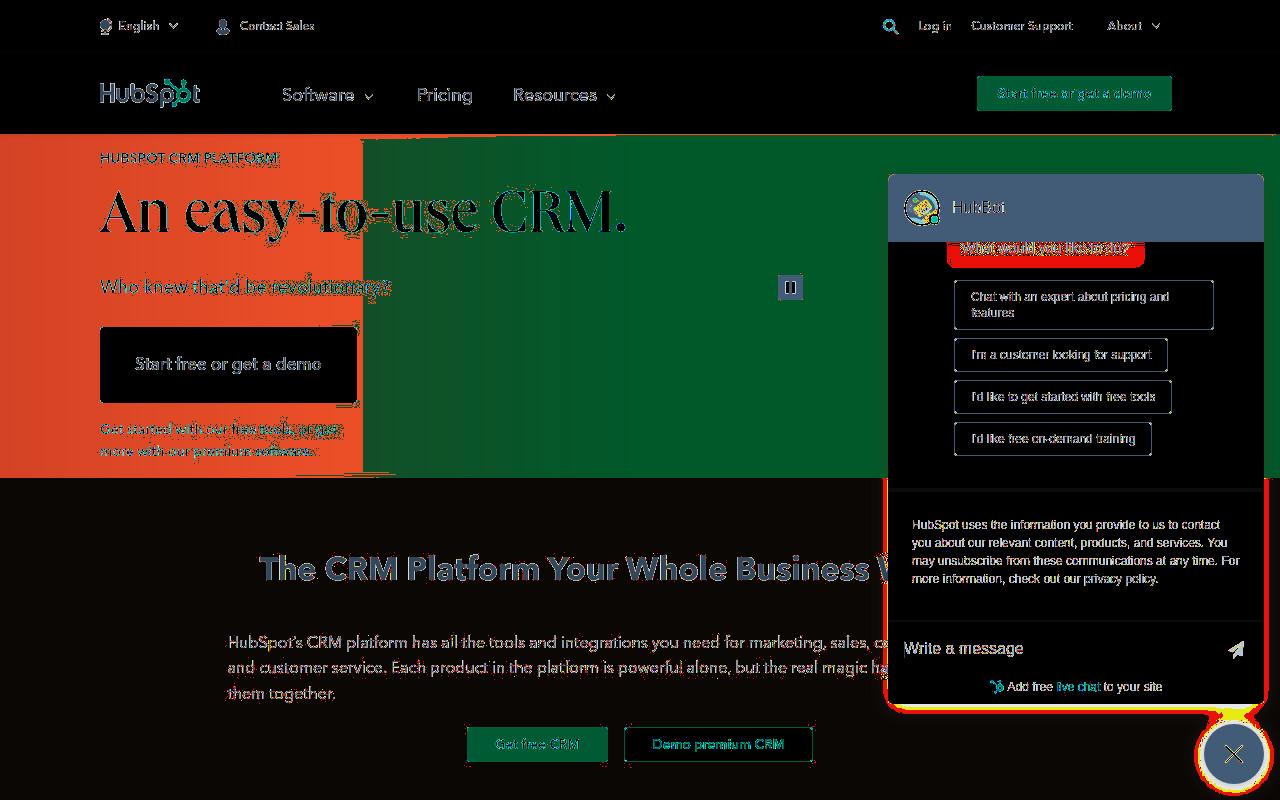Open the live chat link
This screenshot has height=800, width=1280.
1078,687
